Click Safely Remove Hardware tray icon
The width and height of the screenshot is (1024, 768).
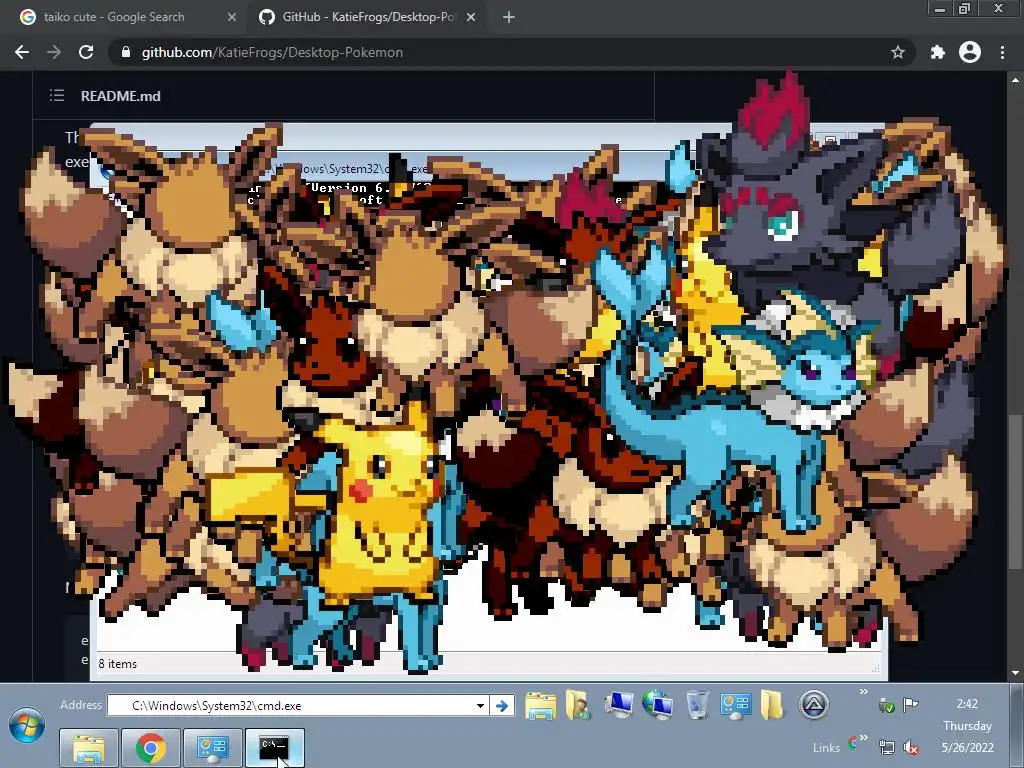click(886, 705)
